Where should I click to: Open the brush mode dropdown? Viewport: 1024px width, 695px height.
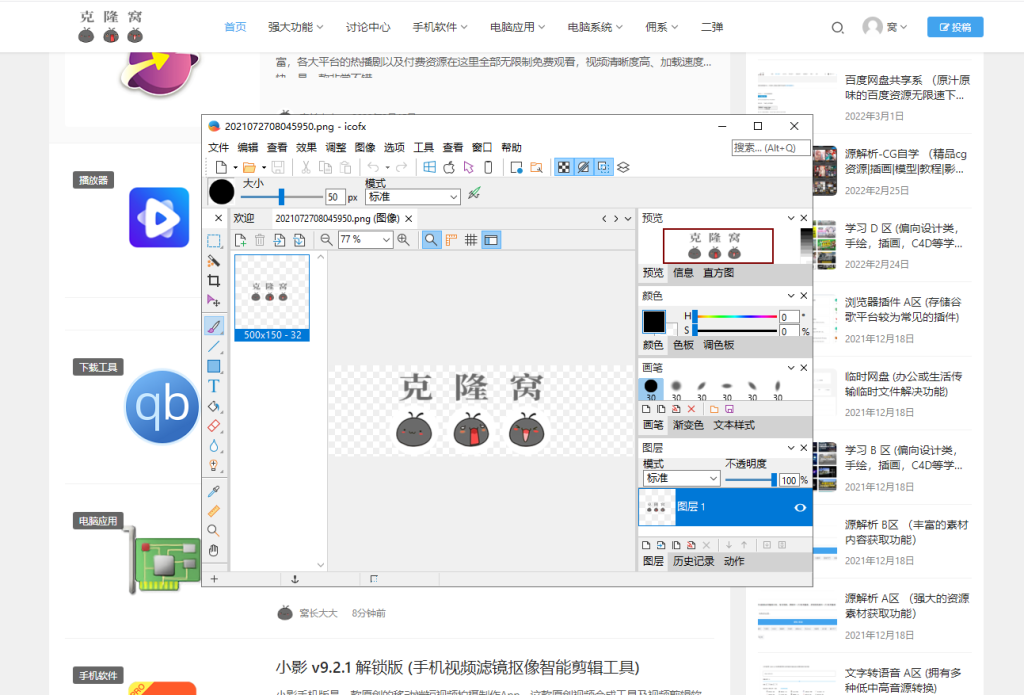(x=413, y=197)
